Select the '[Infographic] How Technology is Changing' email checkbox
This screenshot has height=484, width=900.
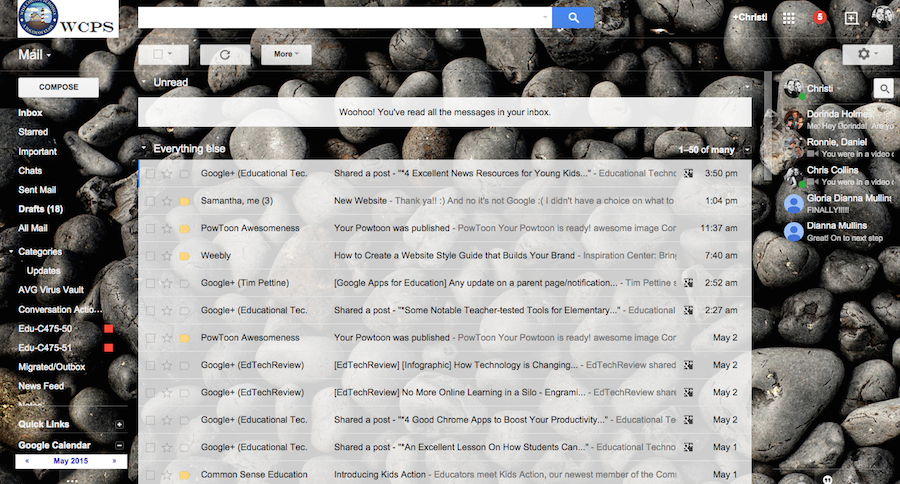150,365
